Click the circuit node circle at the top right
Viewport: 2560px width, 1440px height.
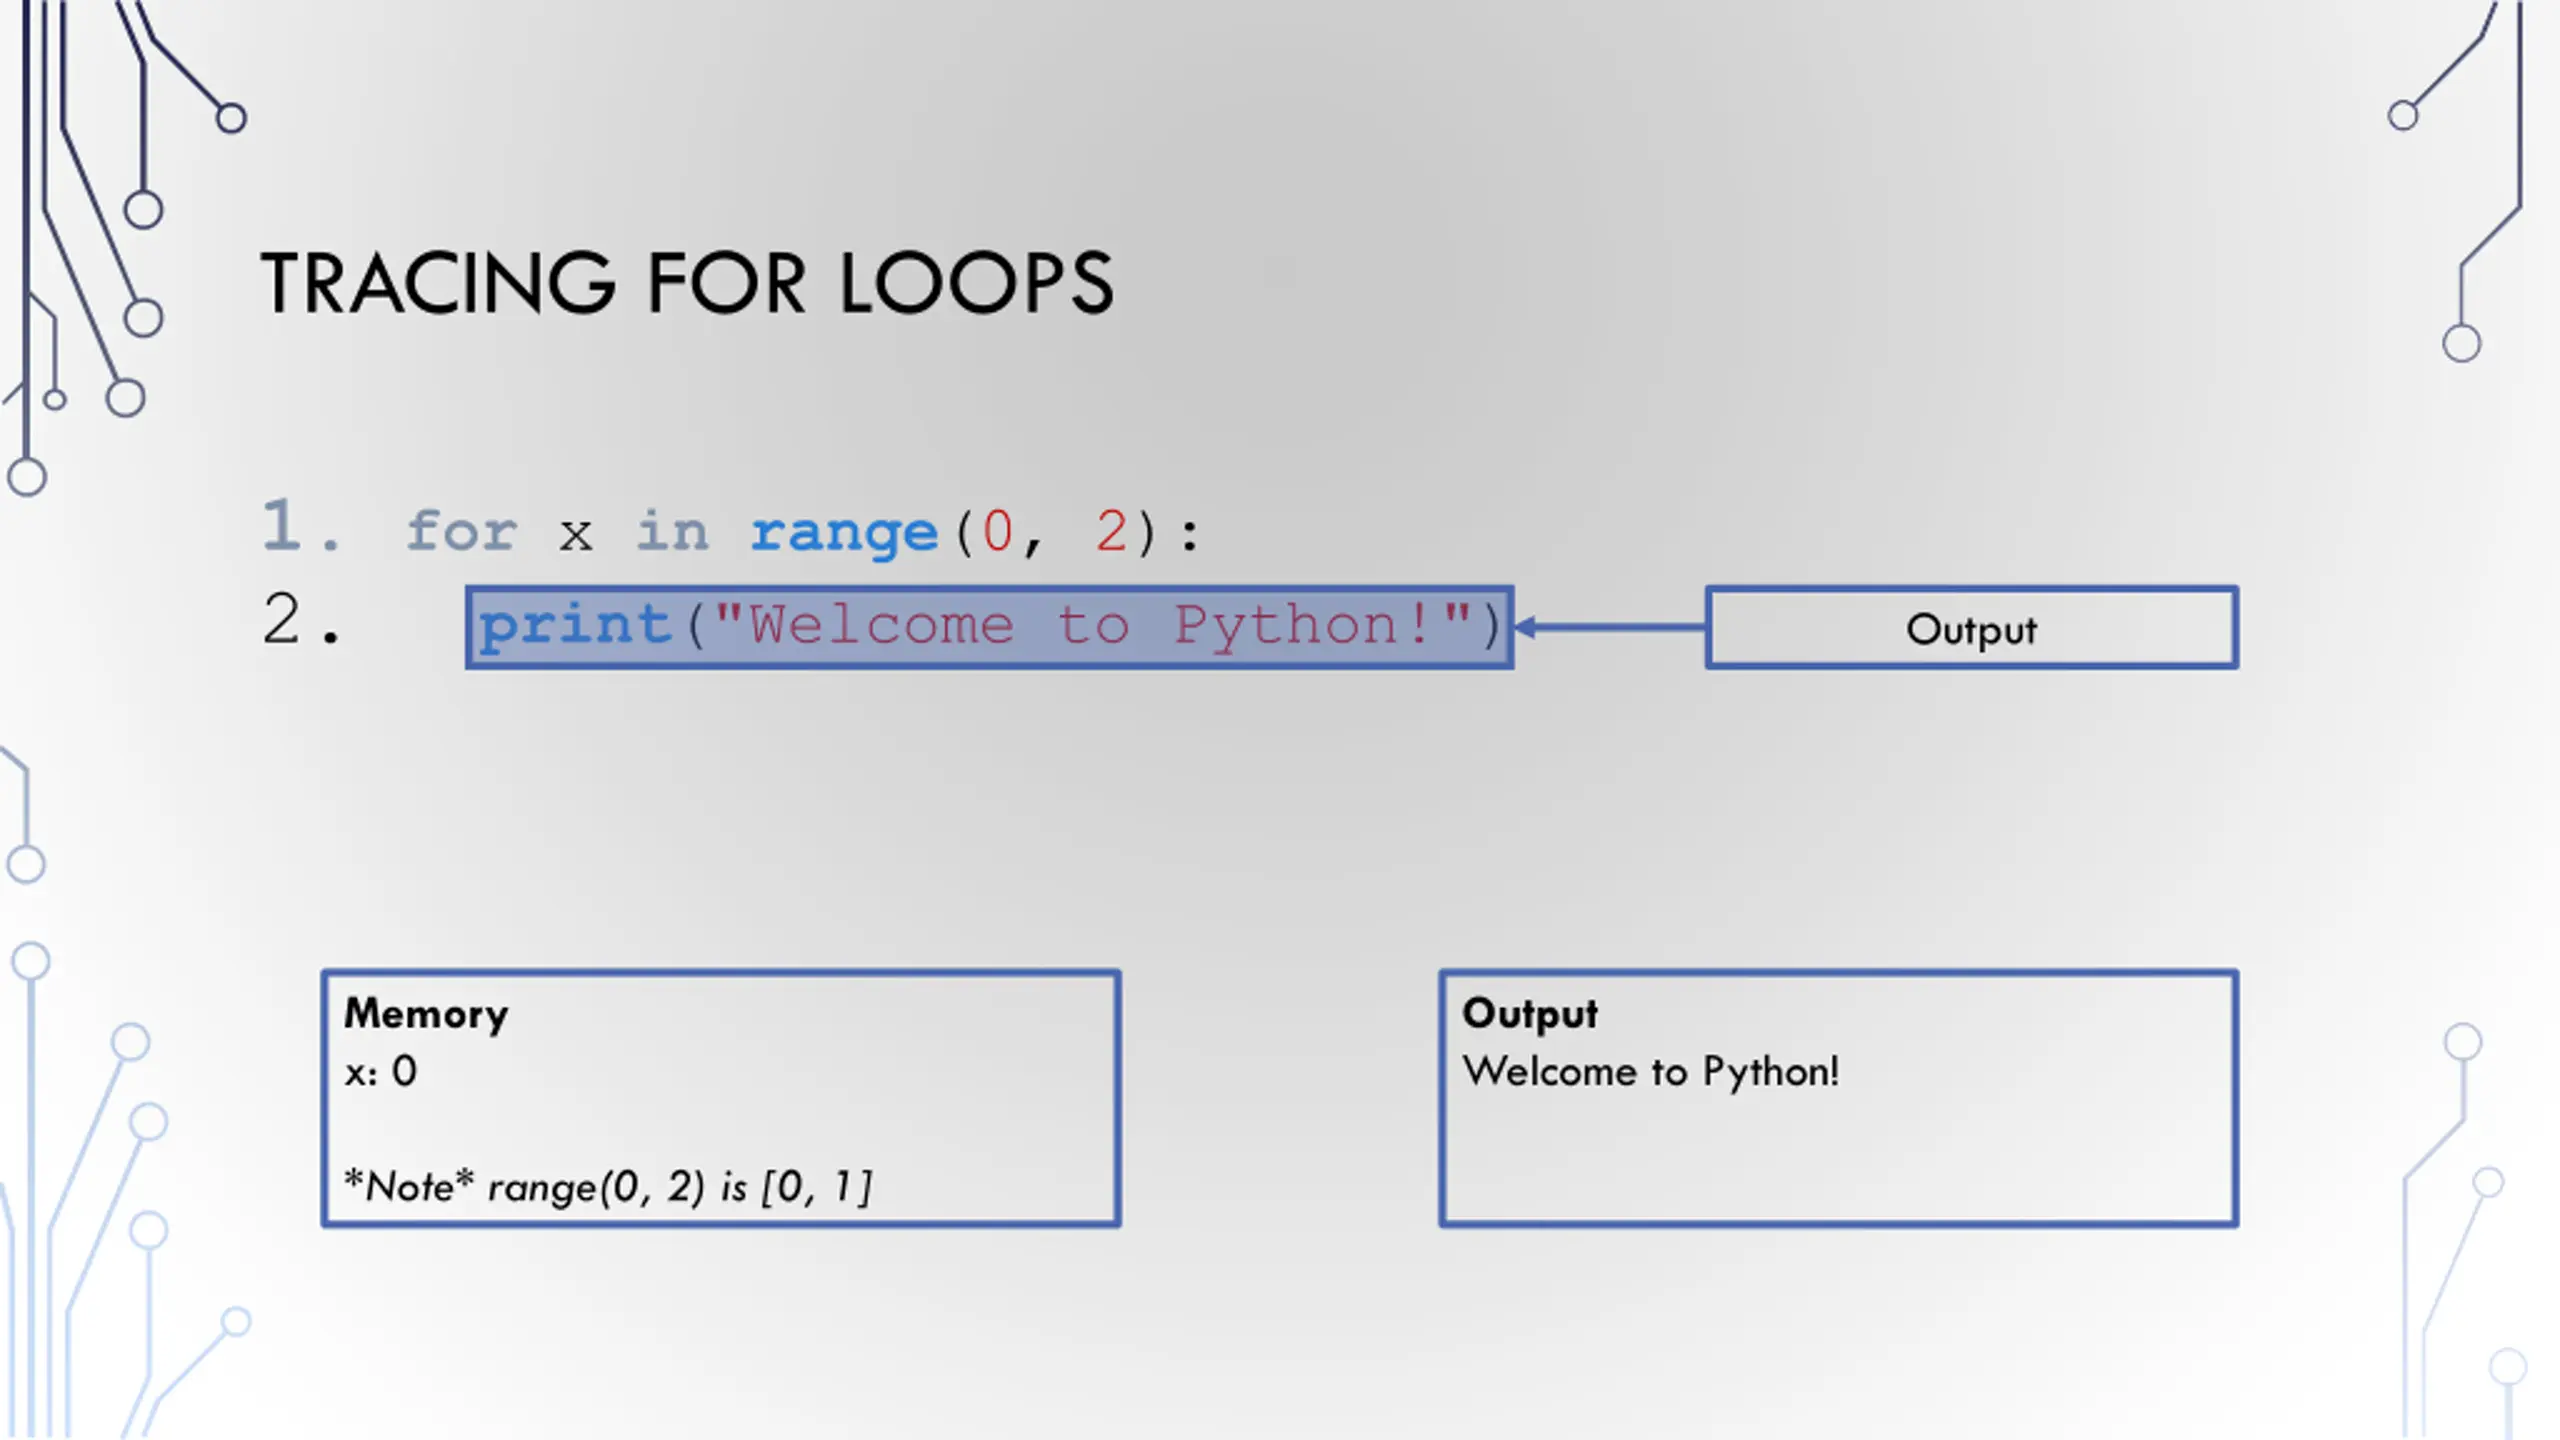[x=2402, y=116]
